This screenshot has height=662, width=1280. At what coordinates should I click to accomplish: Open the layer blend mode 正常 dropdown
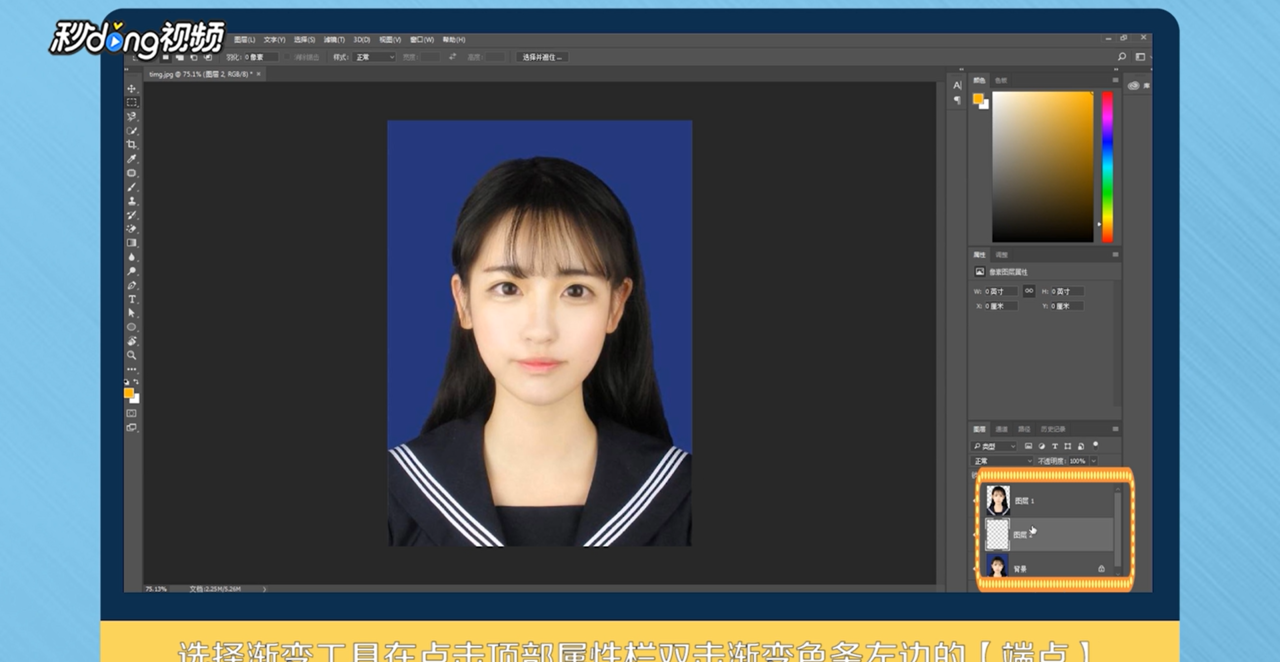point(1001,461)
